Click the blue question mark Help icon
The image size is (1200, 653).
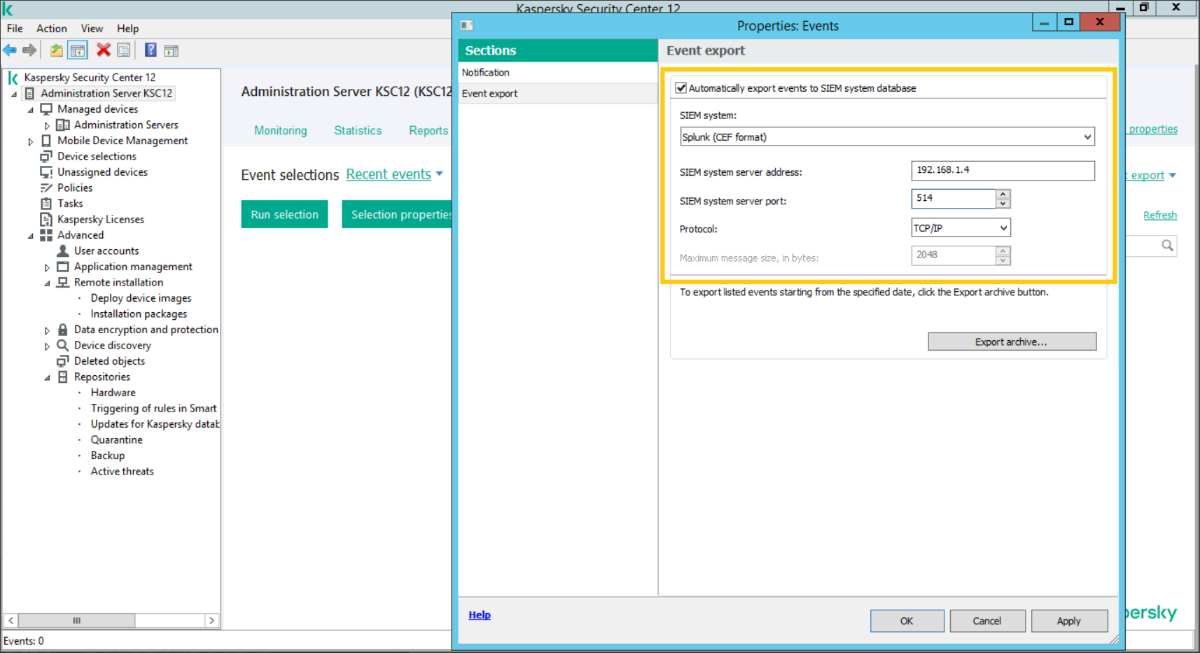pos(151,50)
